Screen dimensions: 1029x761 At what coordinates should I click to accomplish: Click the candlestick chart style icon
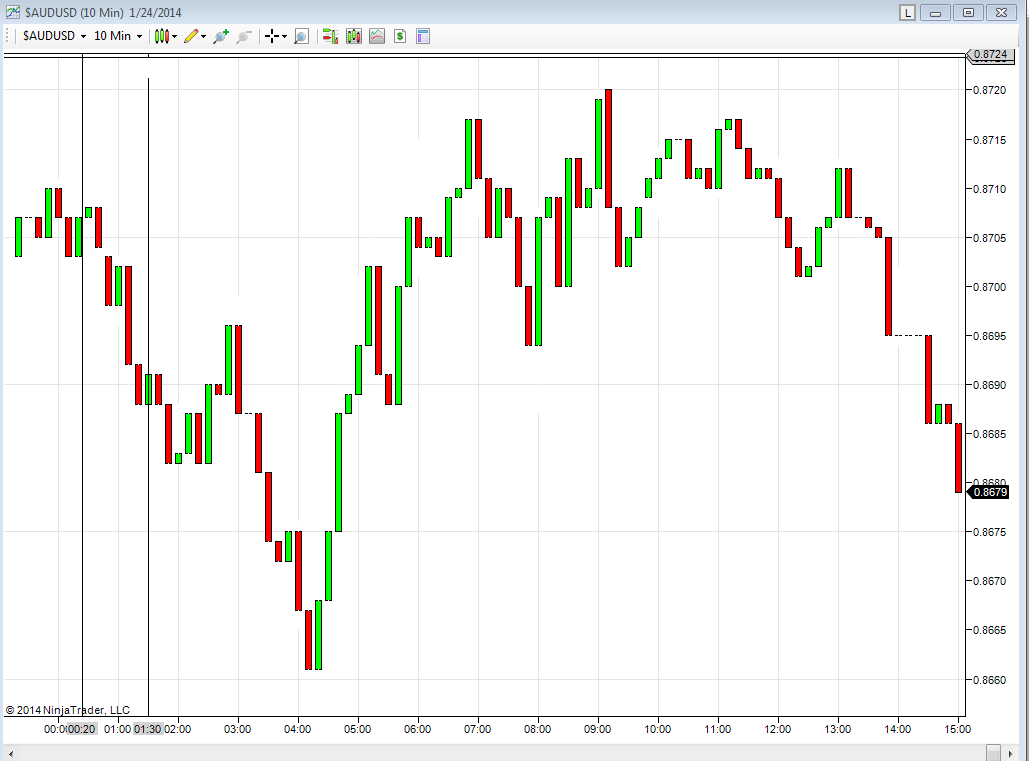click(161, 36)
